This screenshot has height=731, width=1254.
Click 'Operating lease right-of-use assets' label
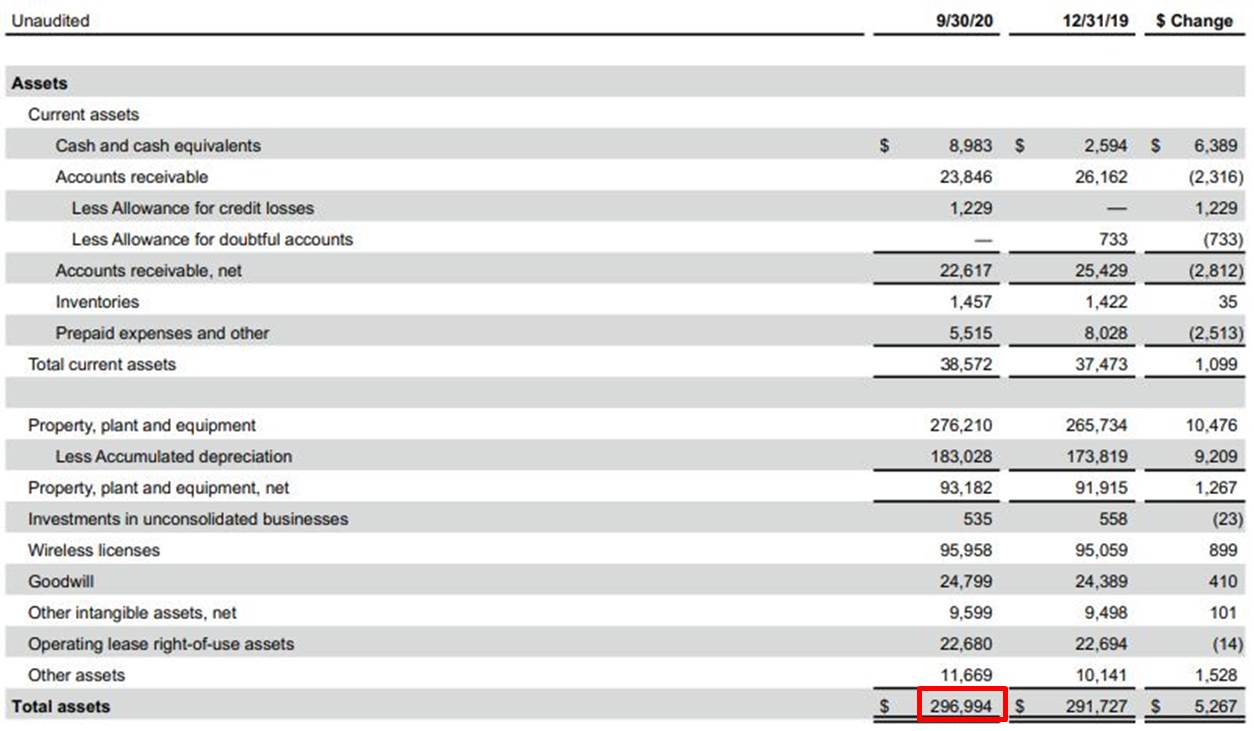tap(161, 643)
